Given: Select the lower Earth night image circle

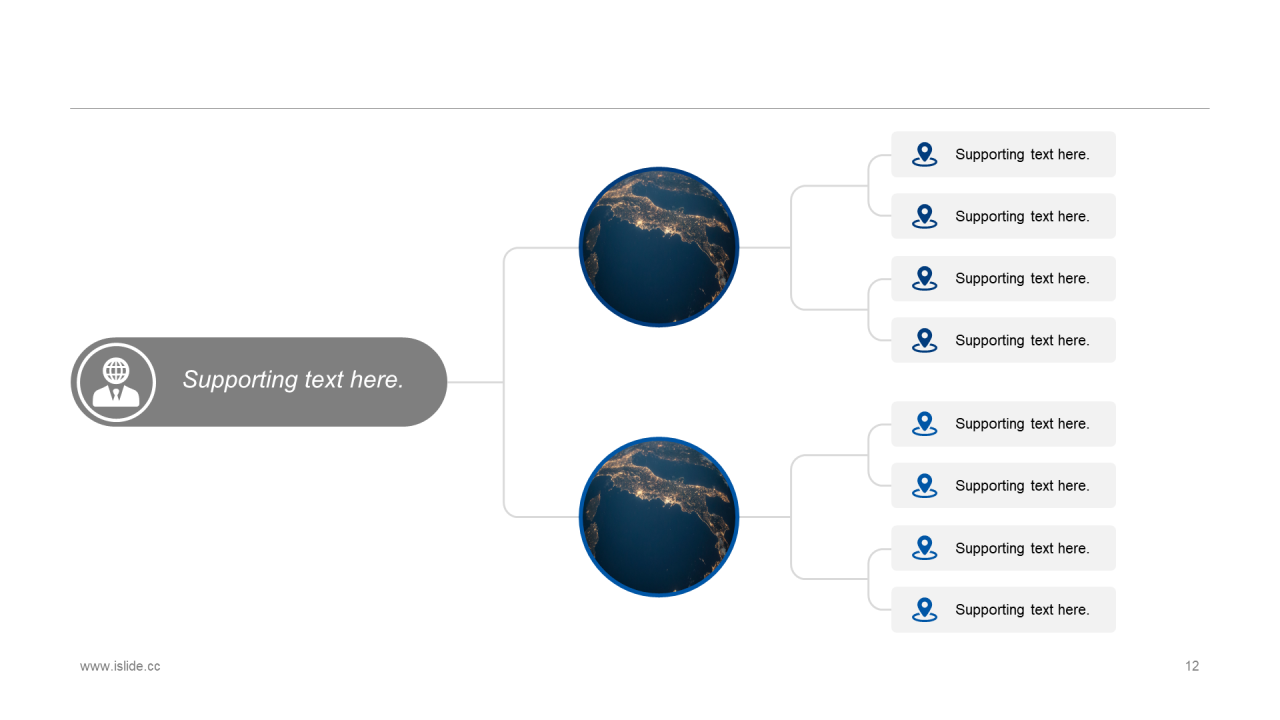Looking at the screenshot, I should coord(659,517).
